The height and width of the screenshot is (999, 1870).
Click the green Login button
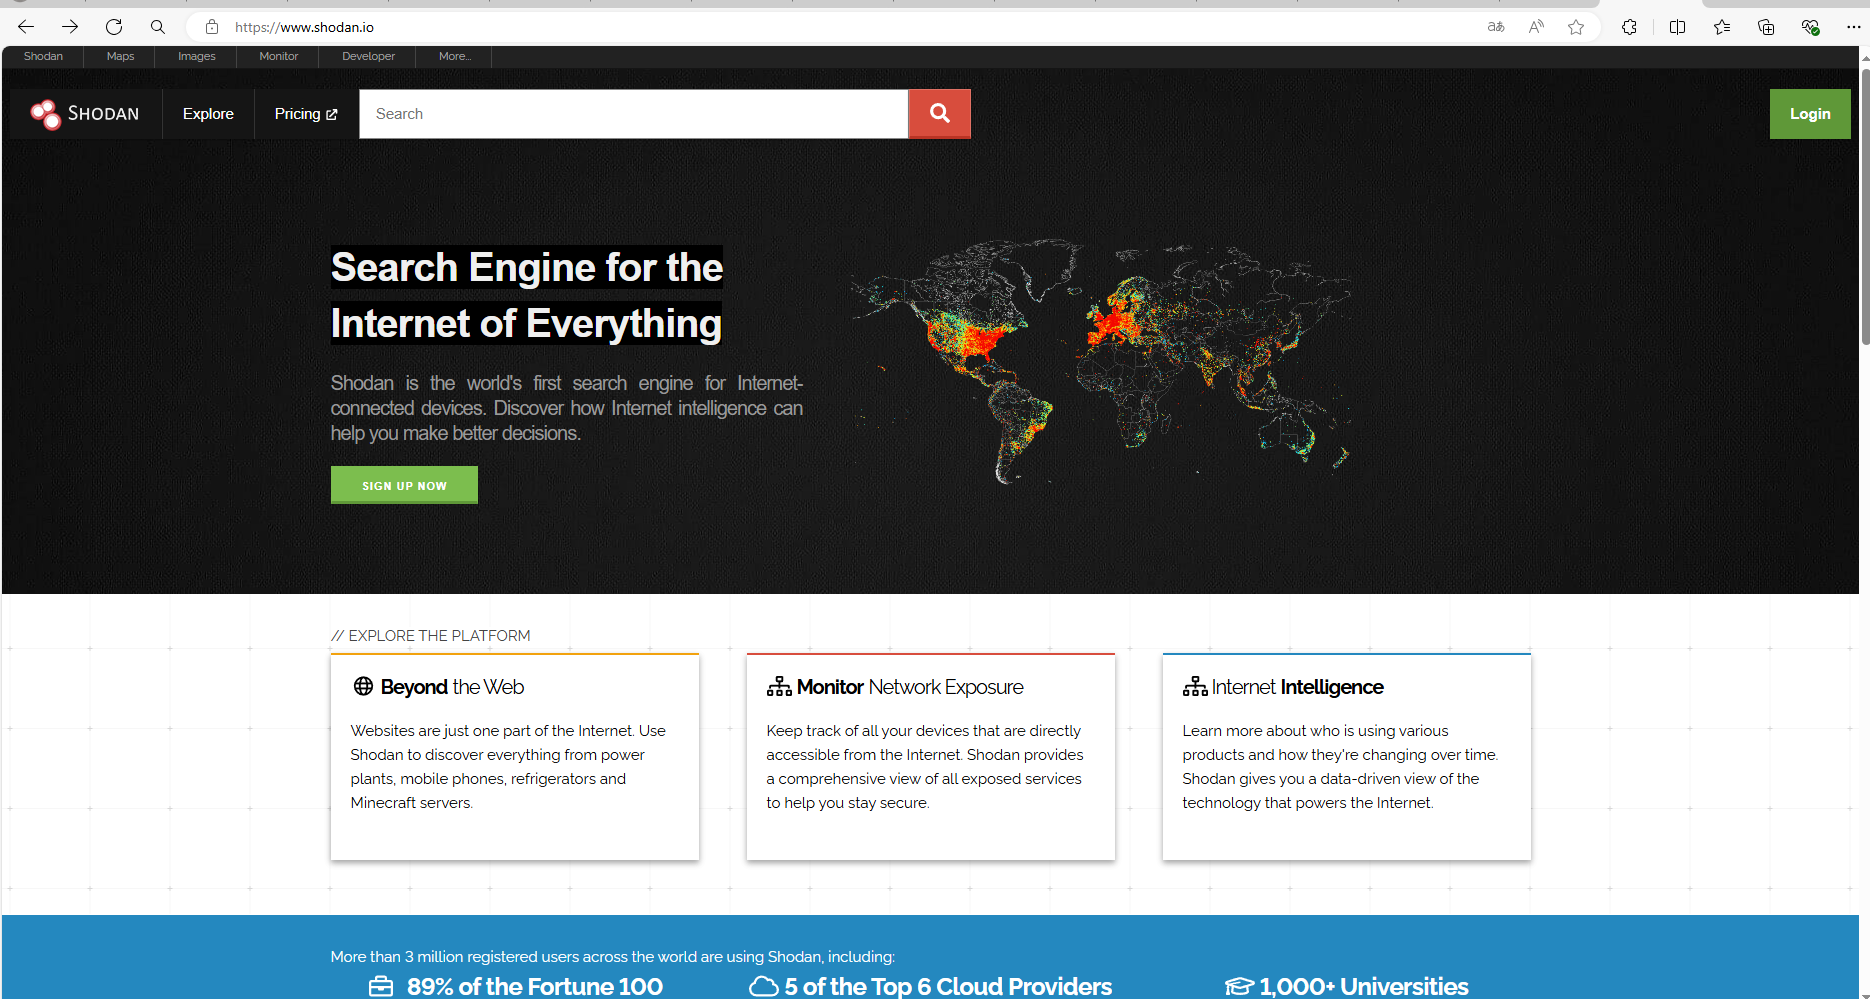[x=1810, y=114]
